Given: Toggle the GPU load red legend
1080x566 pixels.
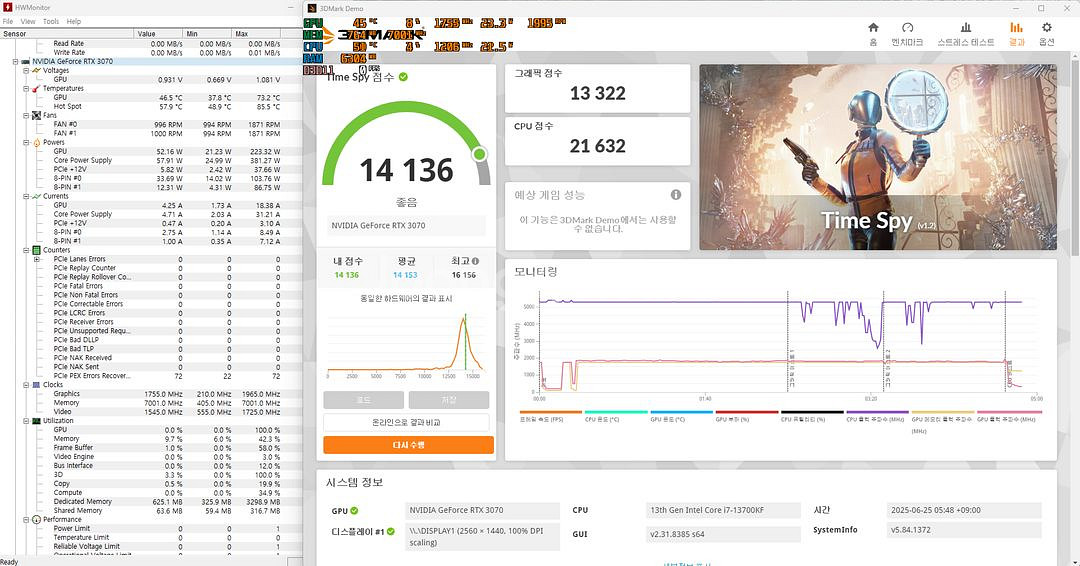Looking at the screenshot, I should pos(747,416).
